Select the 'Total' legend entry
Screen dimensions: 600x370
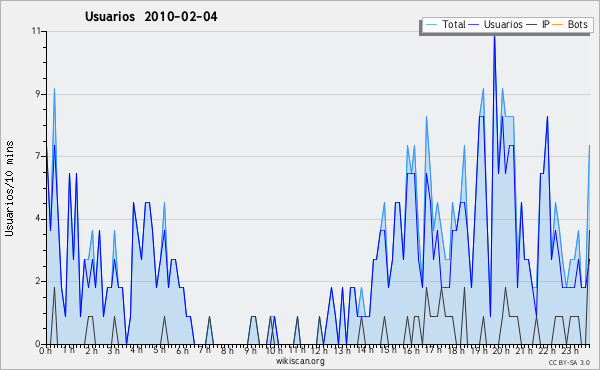click(445, 25)
